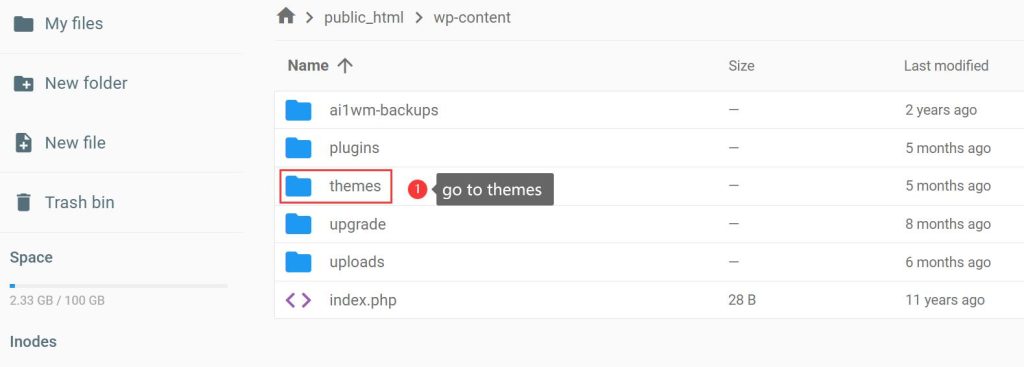
Task: Select the plugins folder icon
Action: click(x=298, y=148)
